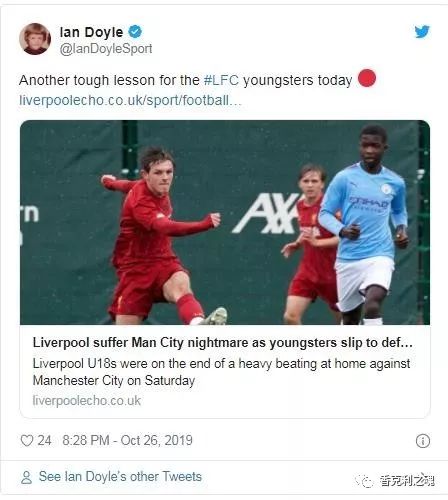Click the liverpoolecho.co.uk card domain
The image size is (448, 500).
(x=87, y=401)
